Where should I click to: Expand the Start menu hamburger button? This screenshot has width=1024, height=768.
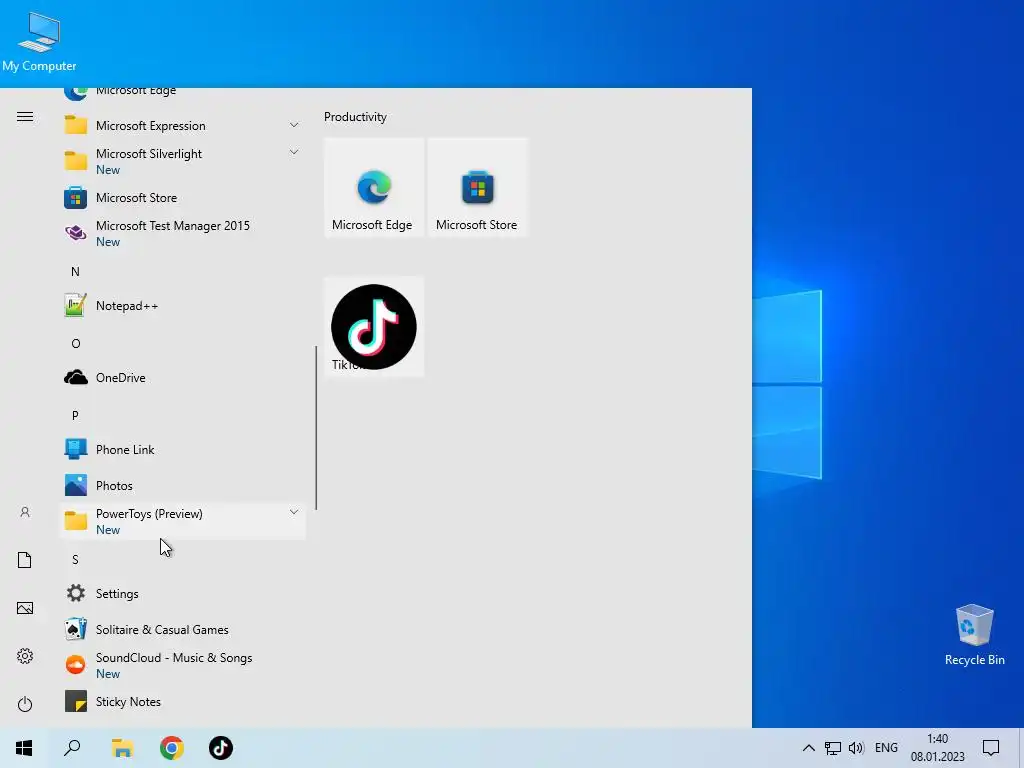point(25,117)
